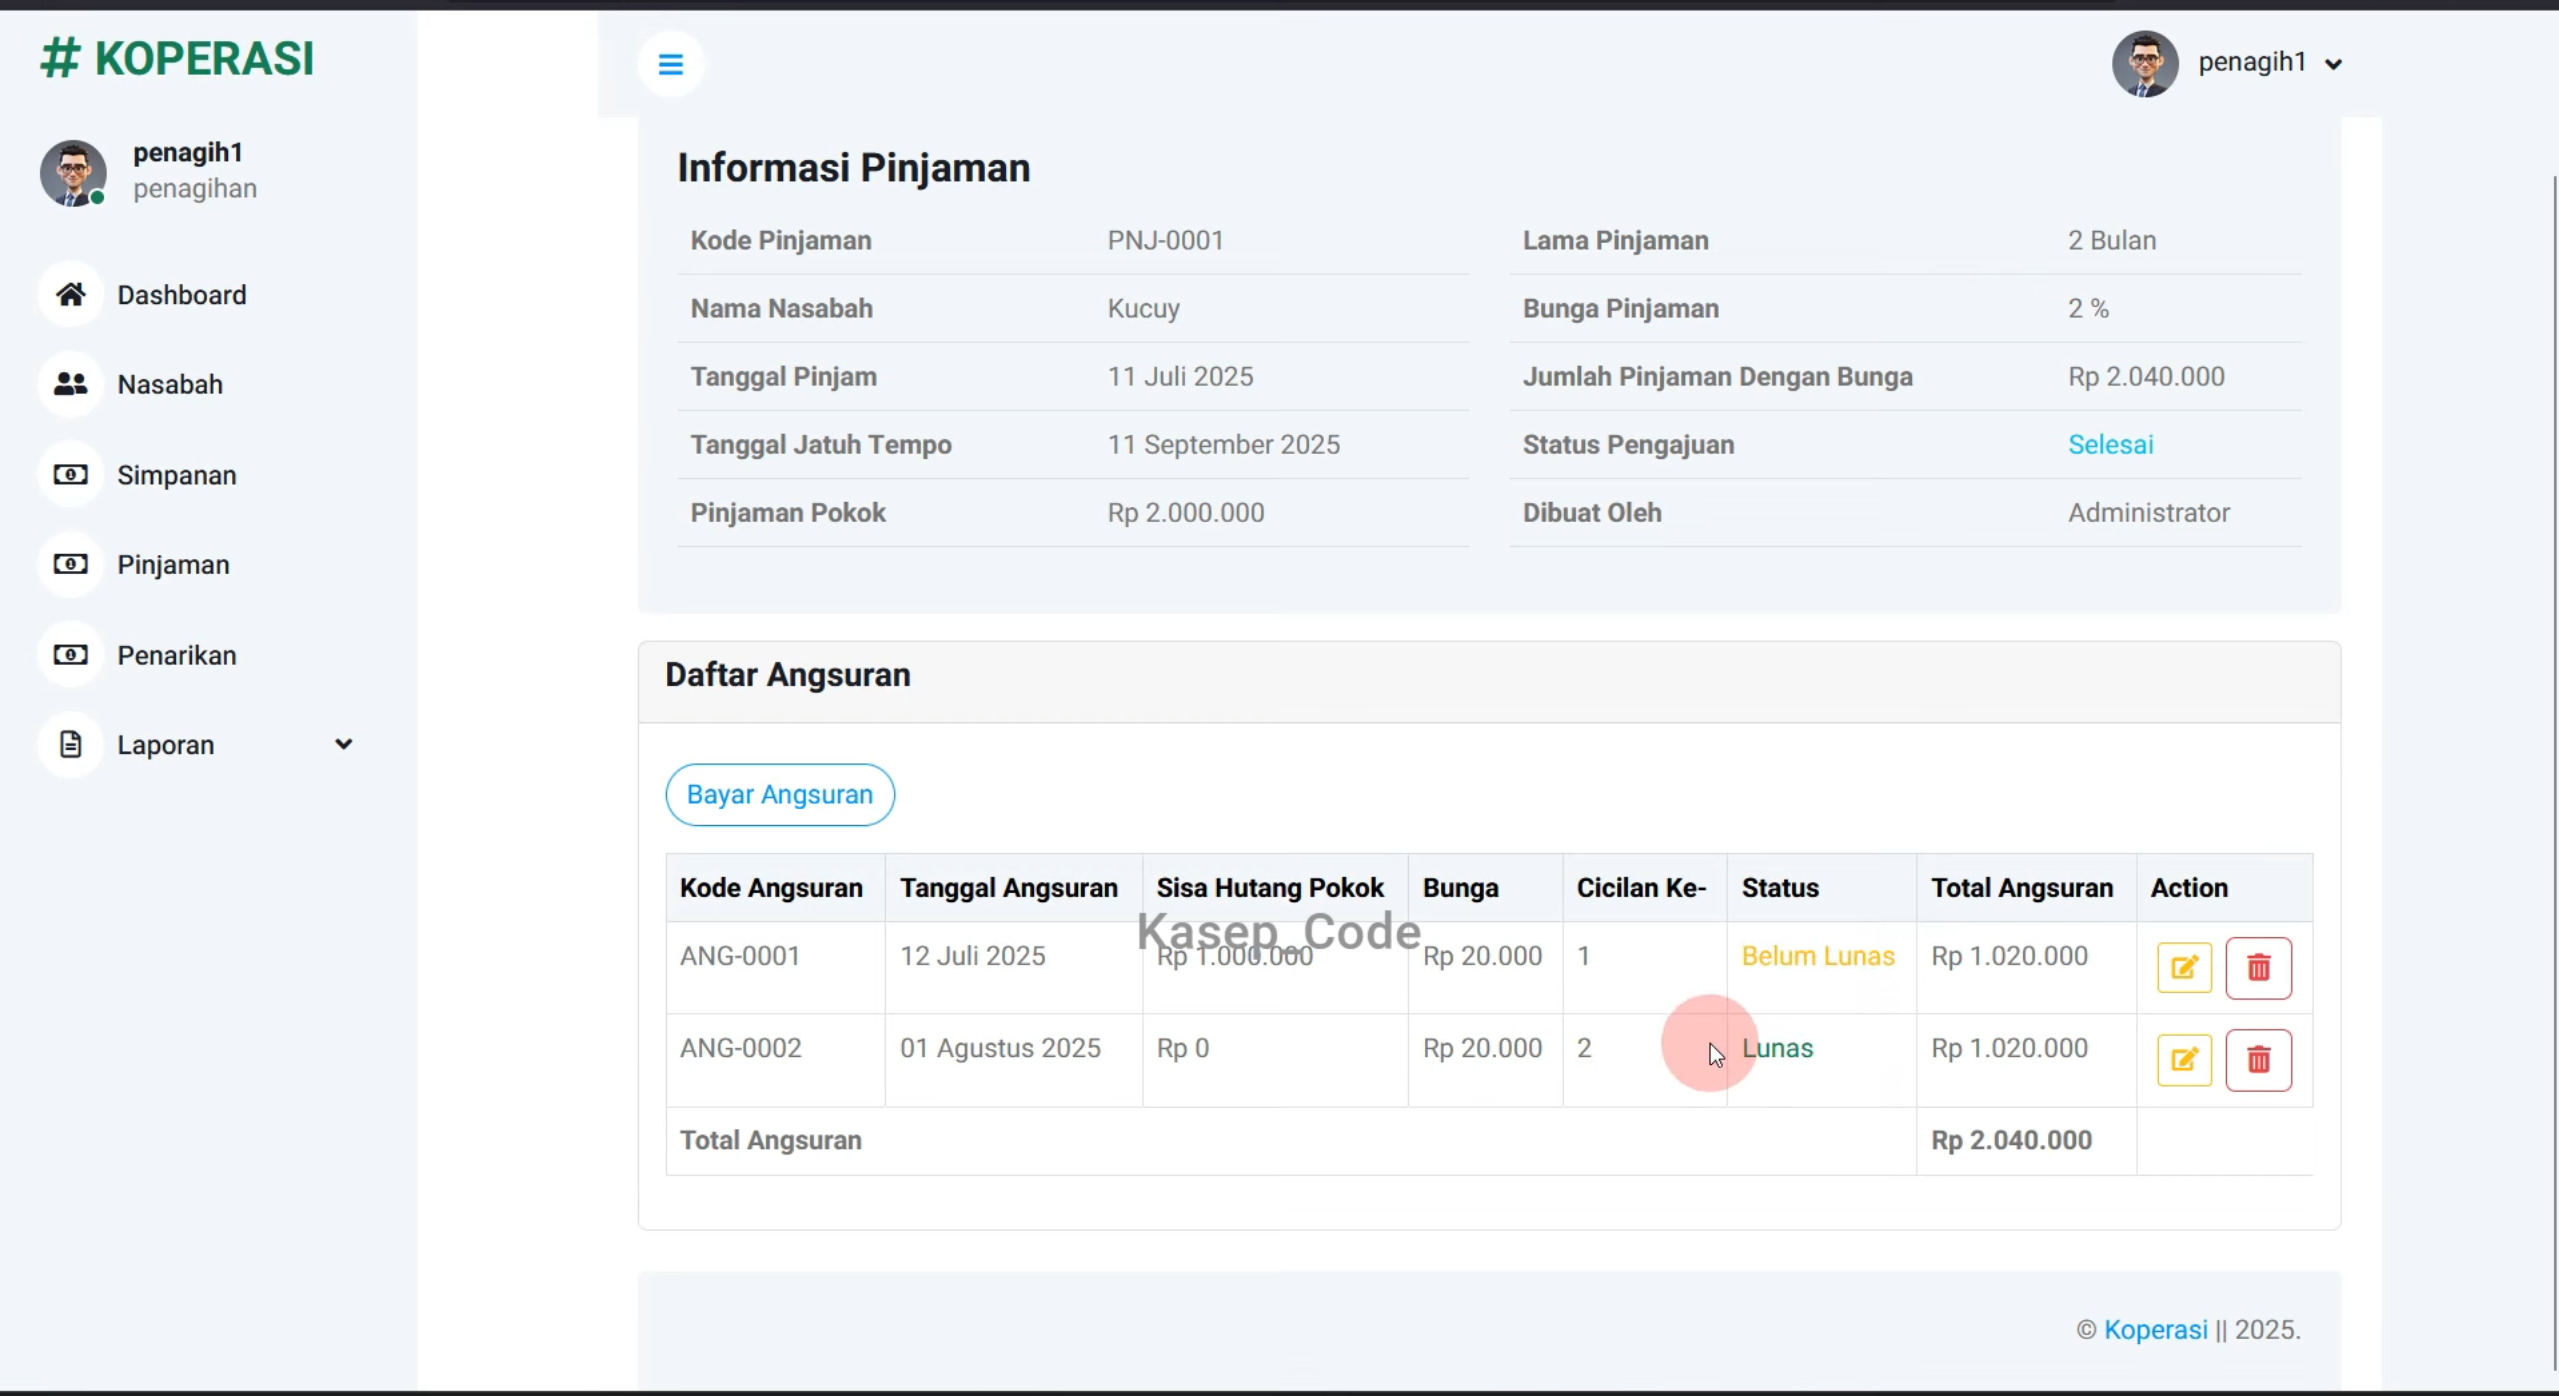
Task: Open the Dashboard menu item
Action: coord(181,295)
